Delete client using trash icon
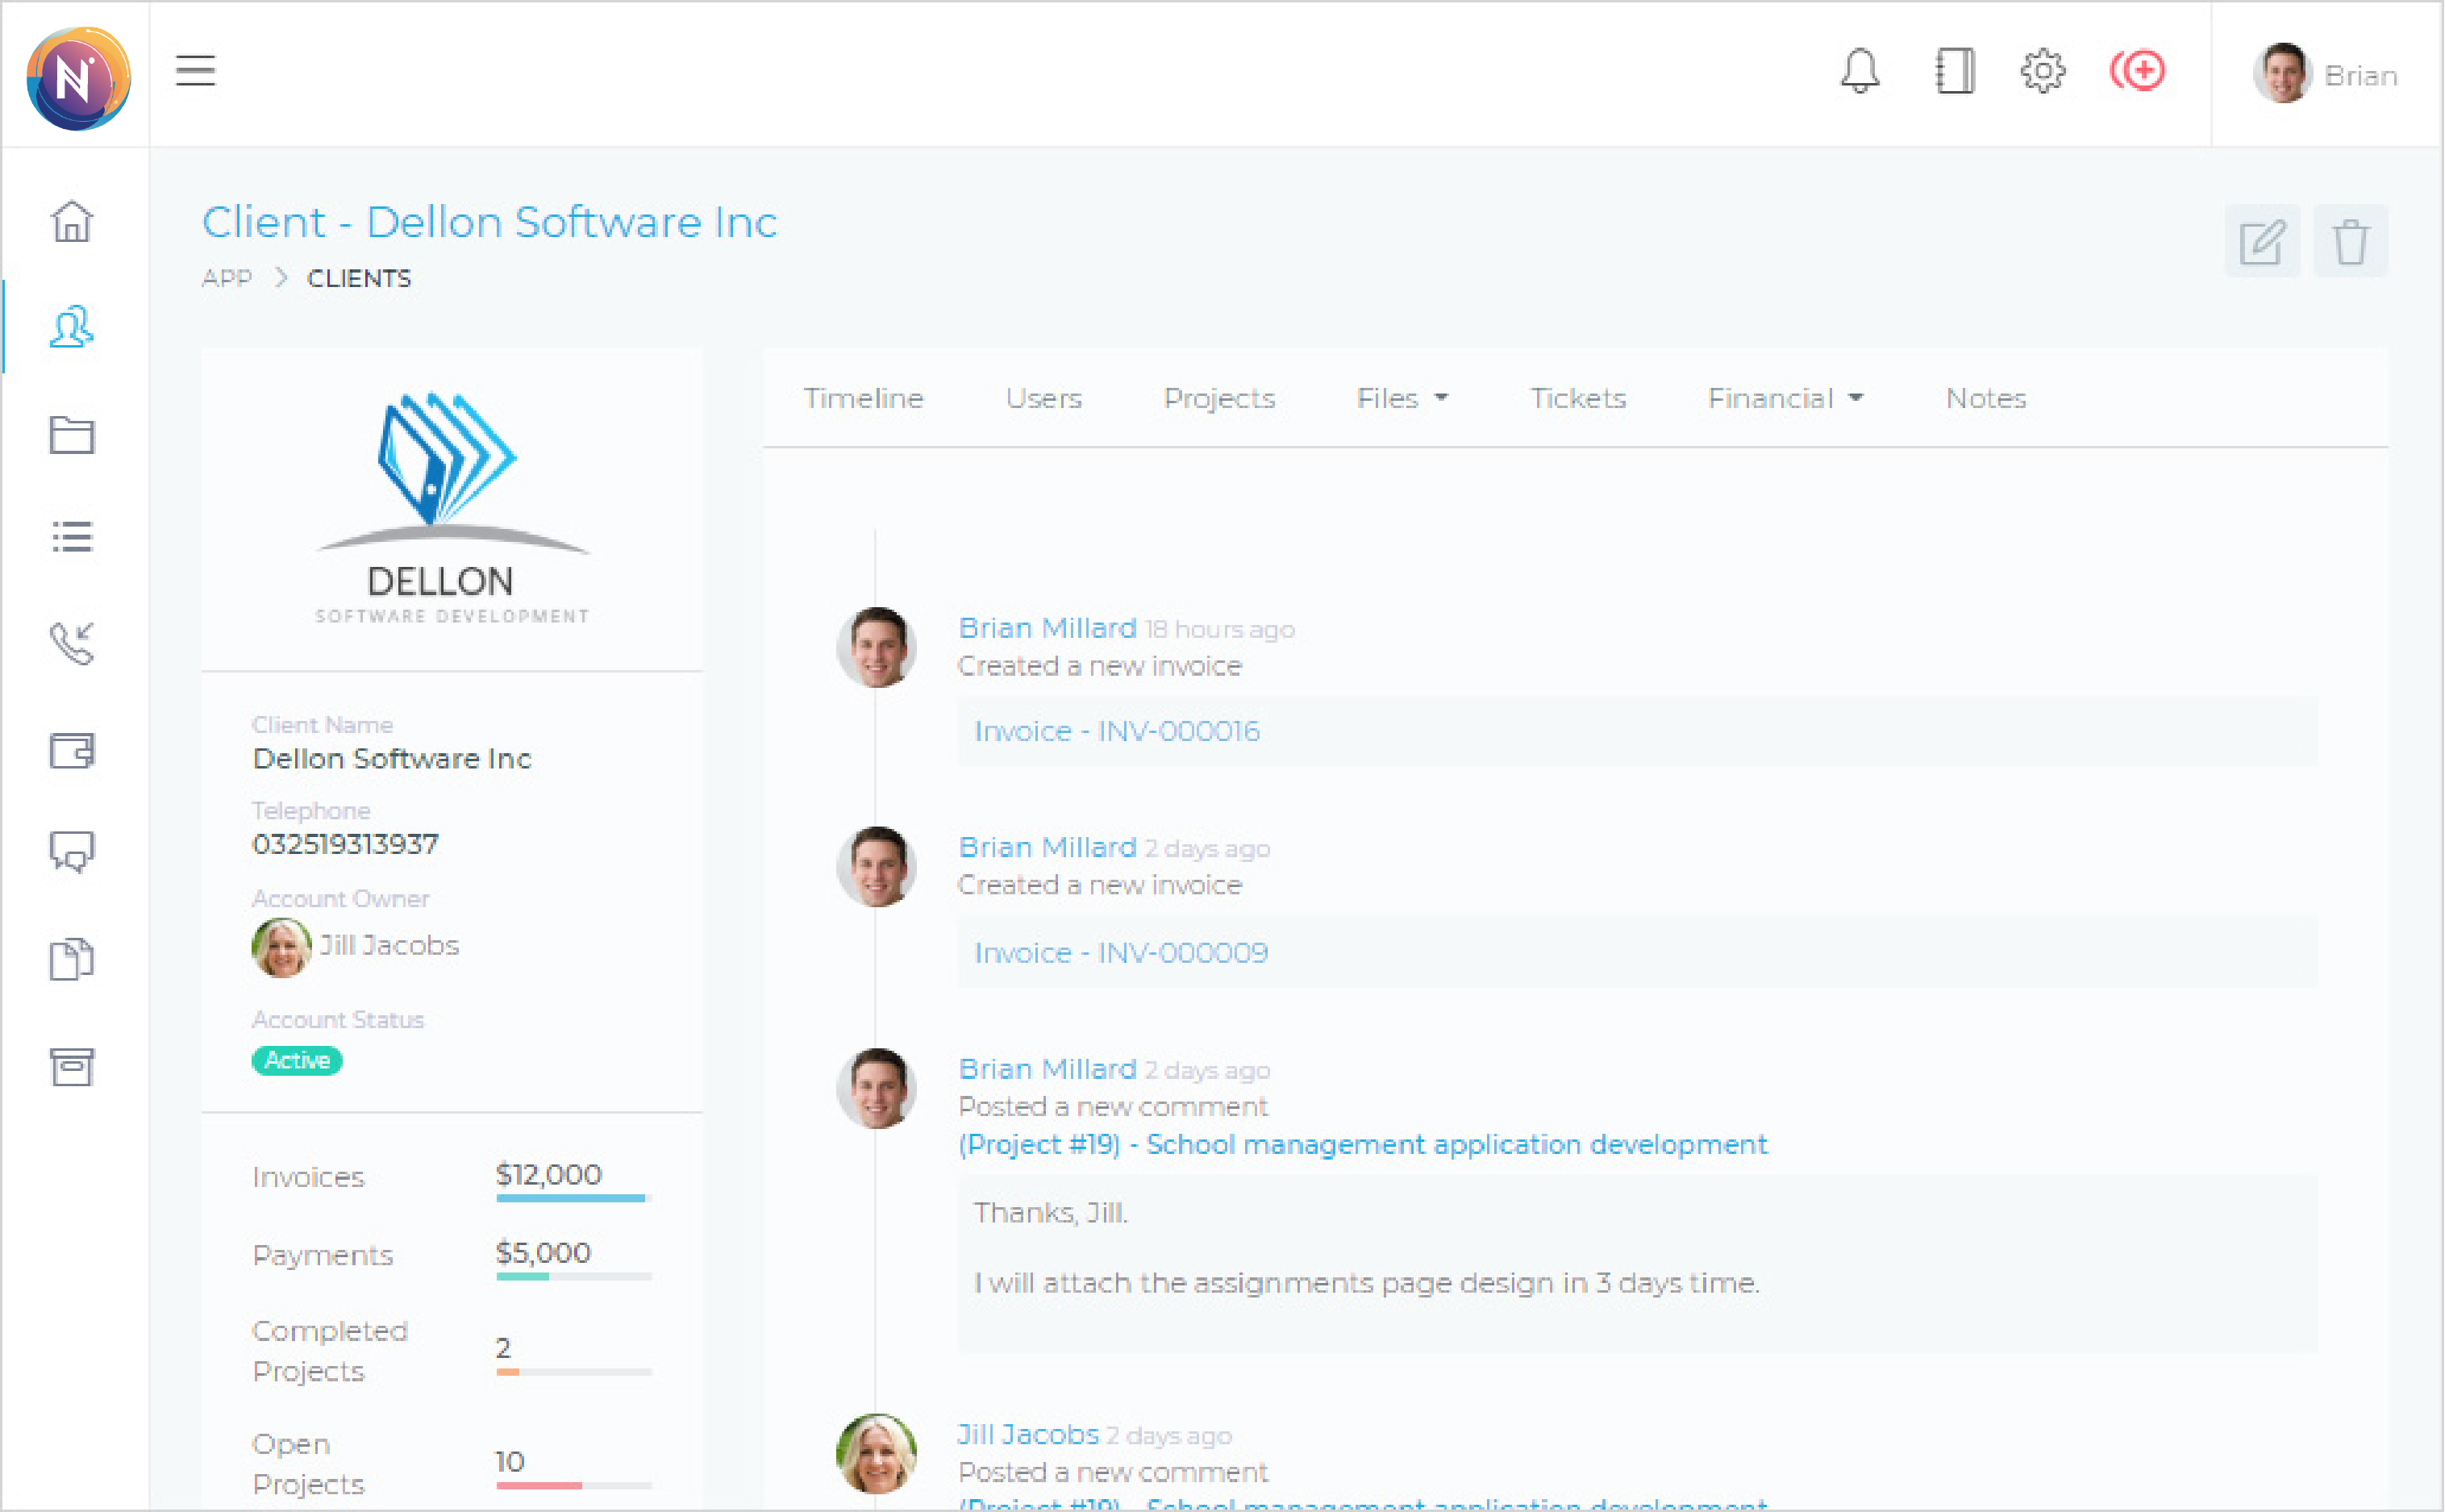 (2350, 241)
